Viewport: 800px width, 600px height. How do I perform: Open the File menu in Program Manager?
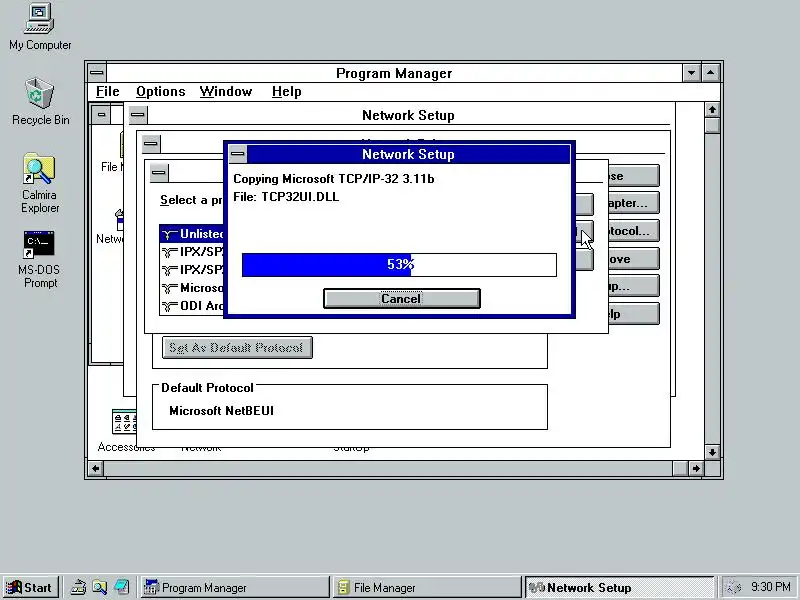108,91
